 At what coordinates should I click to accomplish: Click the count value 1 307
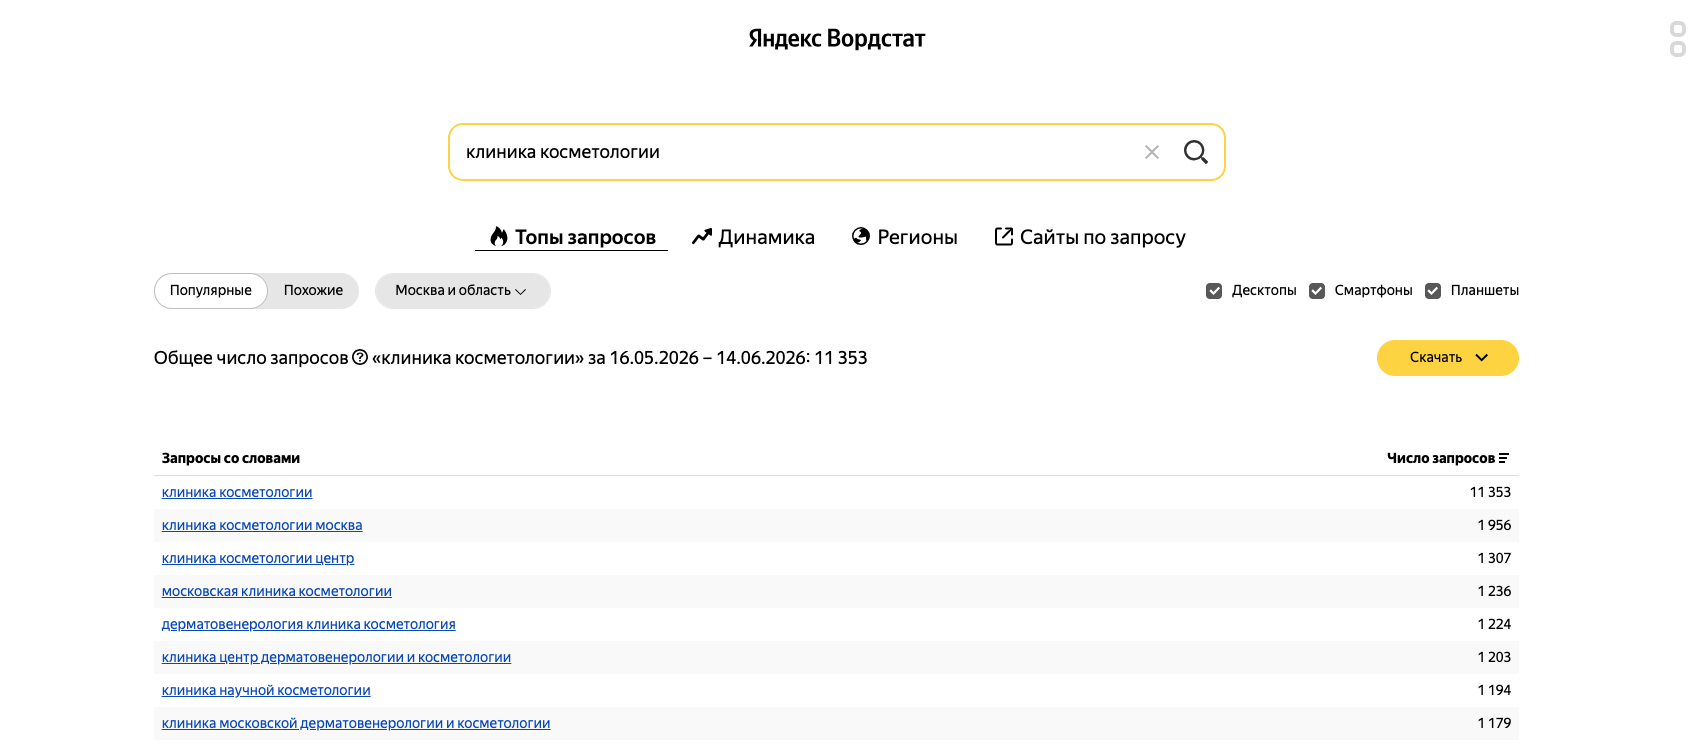coord(1494,558)
